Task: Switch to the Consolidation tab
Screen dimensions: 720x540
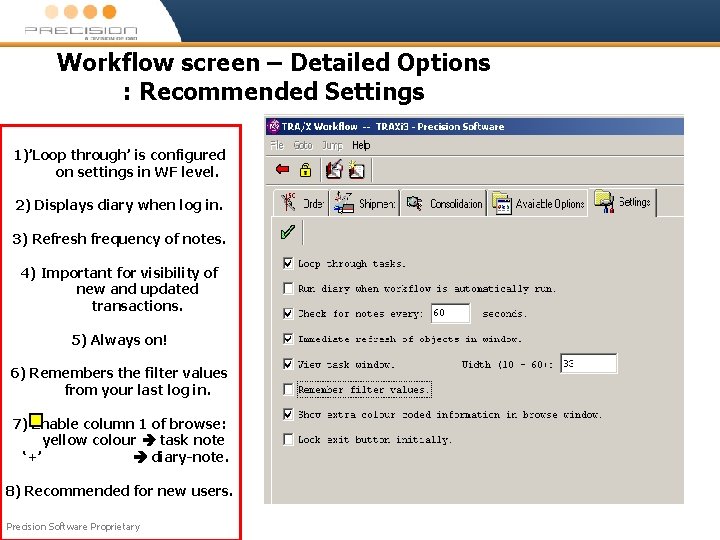Action: click(x=444, y=202)
